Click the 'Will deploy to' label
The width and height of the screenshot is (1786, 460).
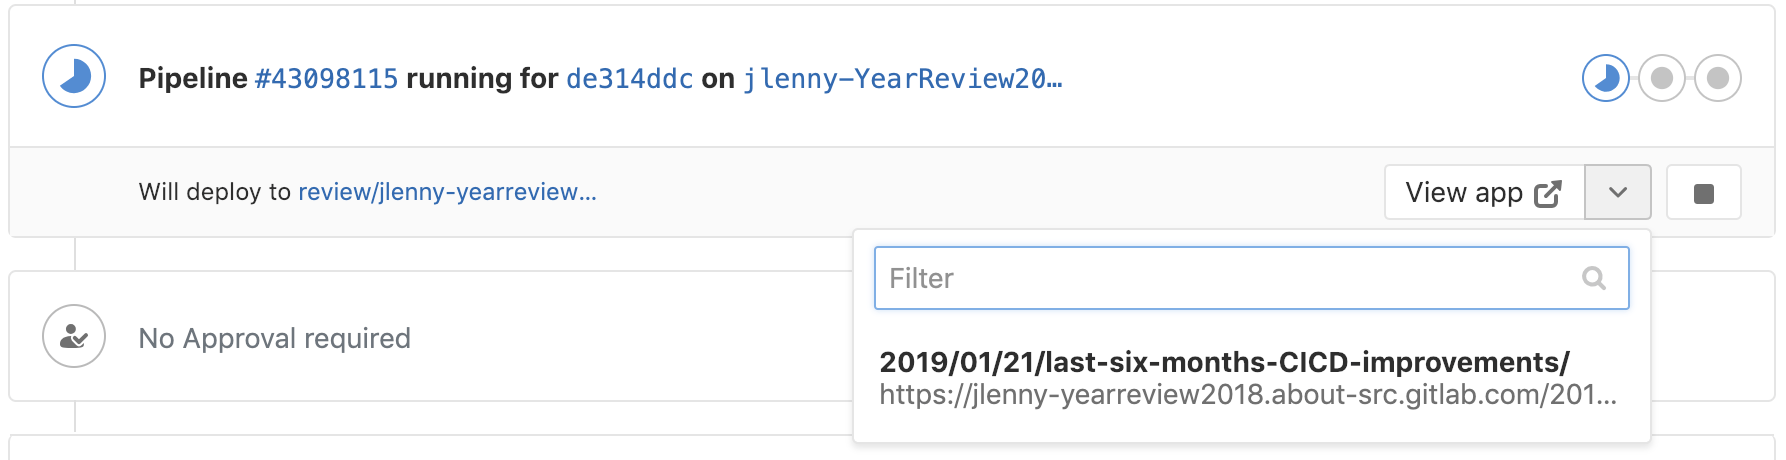(x=215, y=192)
